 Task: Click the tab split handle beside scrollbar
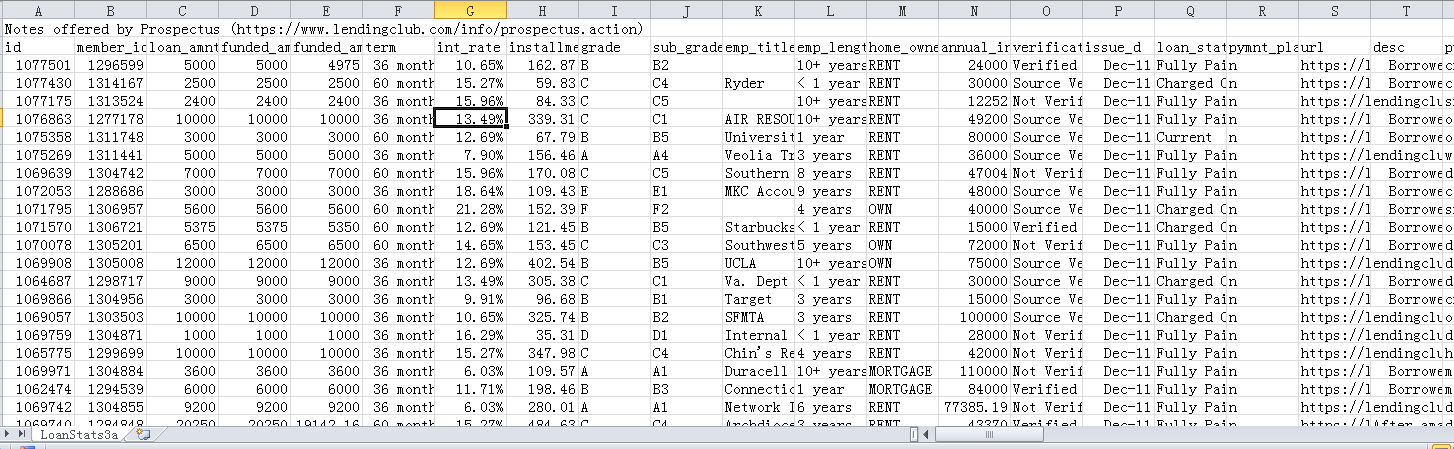pos(915,435)
